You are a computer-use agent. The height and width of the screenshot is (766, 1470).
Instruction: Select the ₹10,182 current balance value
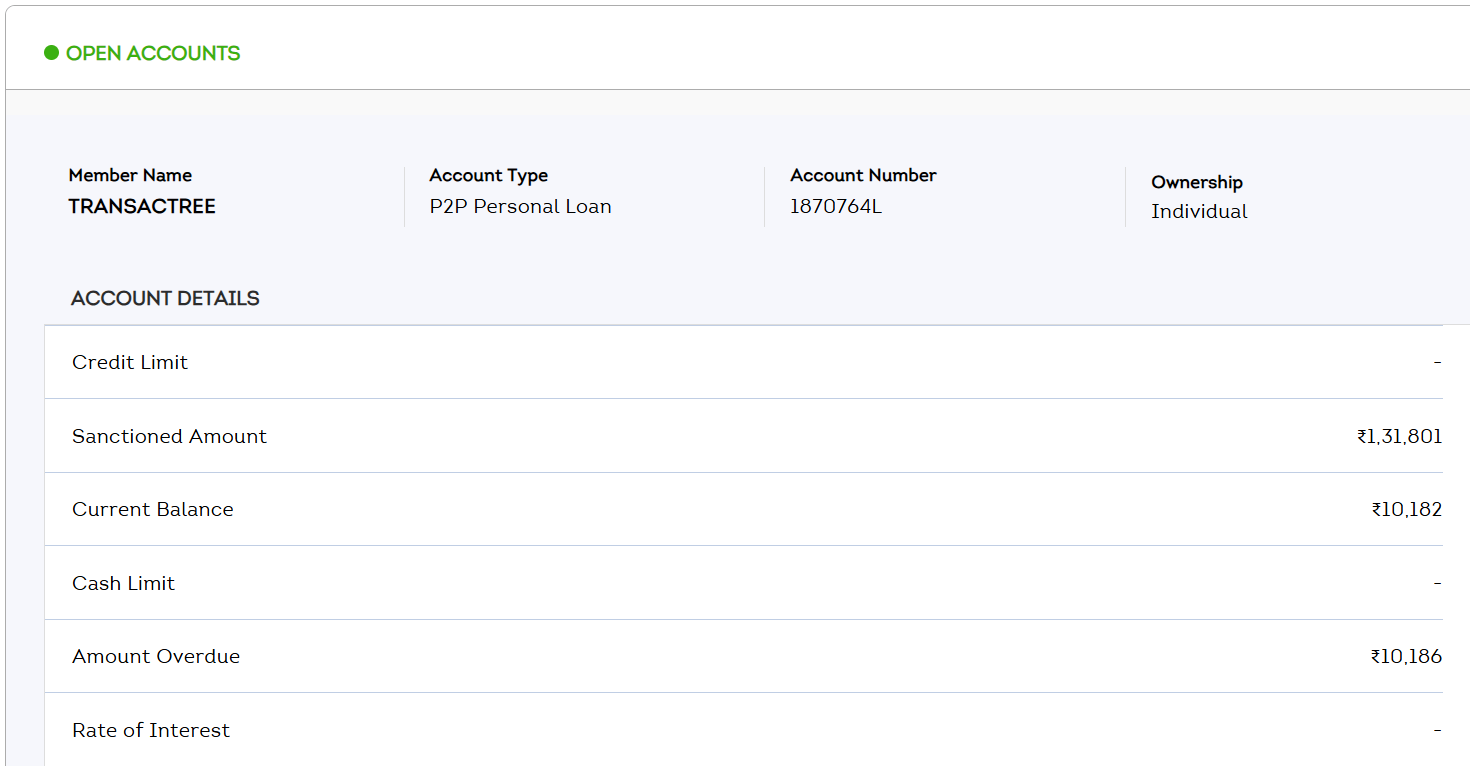[x=1406, y=509]
